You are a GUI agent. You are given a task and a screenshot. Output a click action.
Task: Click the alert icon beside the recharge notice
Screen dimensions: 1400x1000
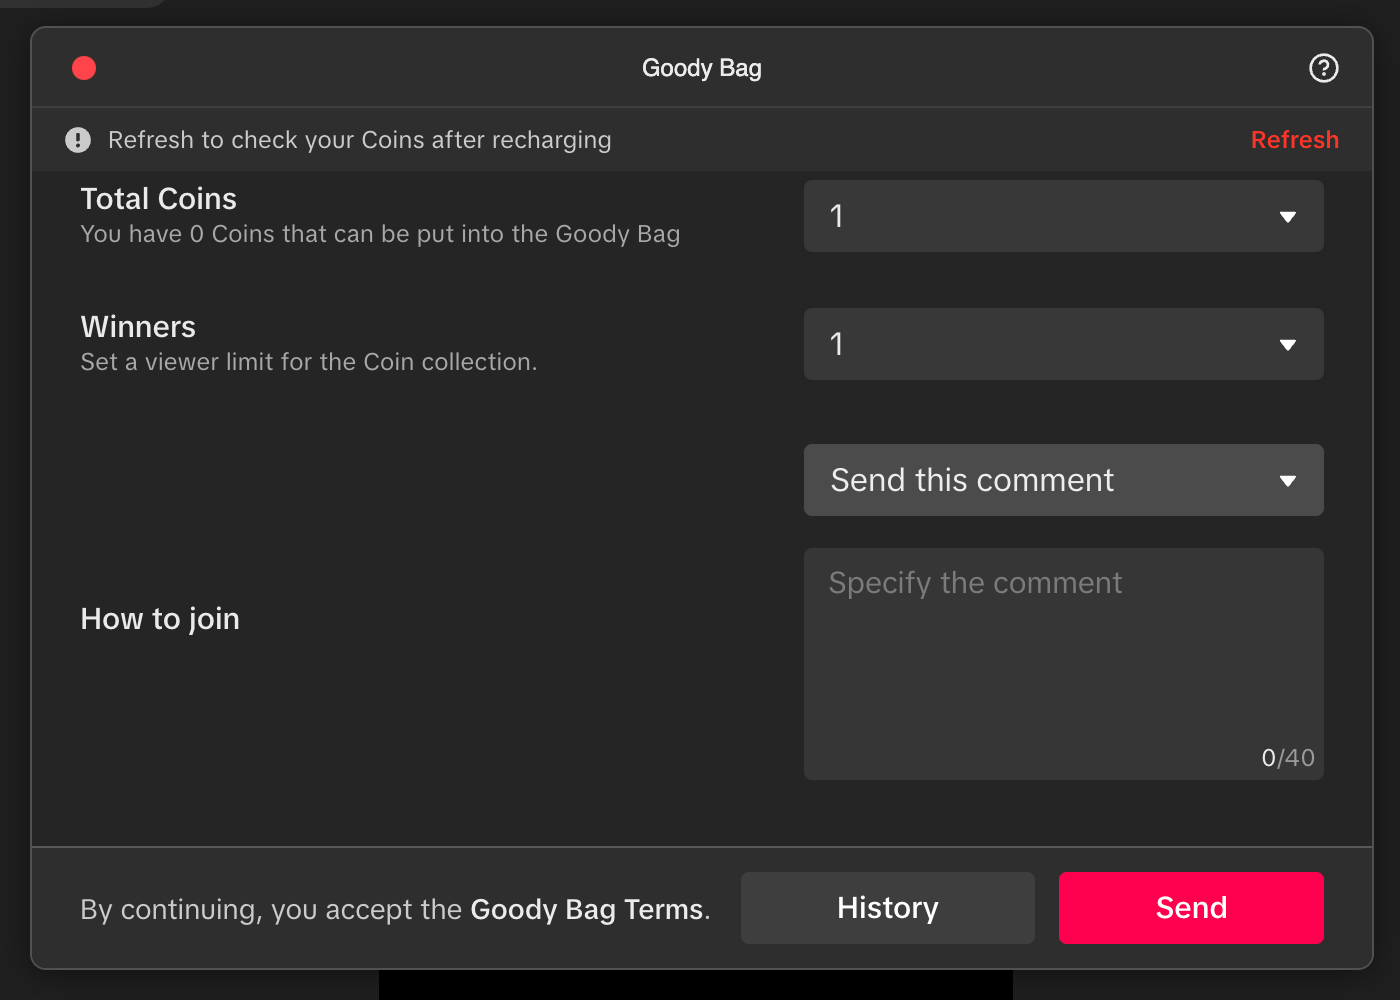click(x=78, y=140)
